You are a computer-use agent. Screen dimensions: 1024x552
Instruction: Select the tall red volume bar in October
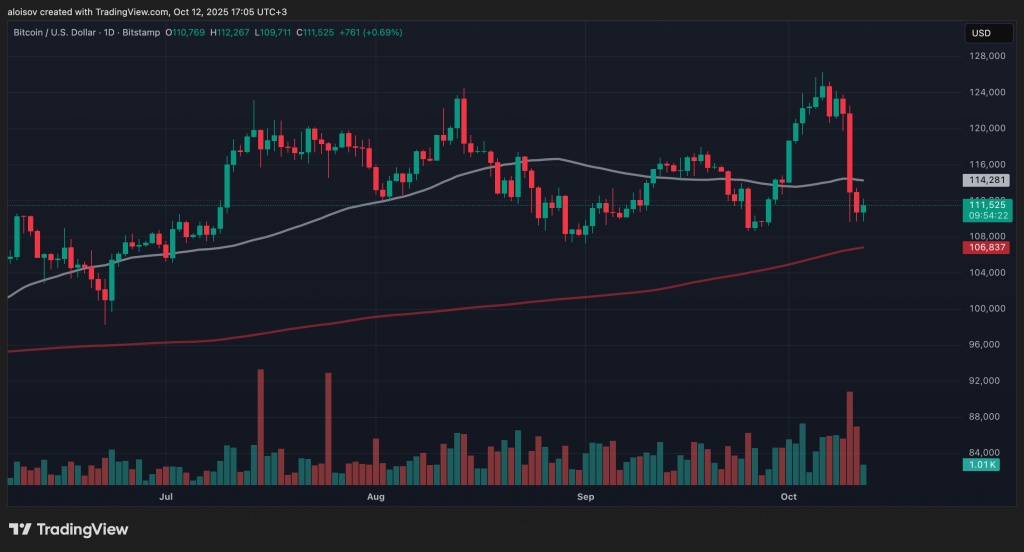pyautogui.click(x=849, y=438)
